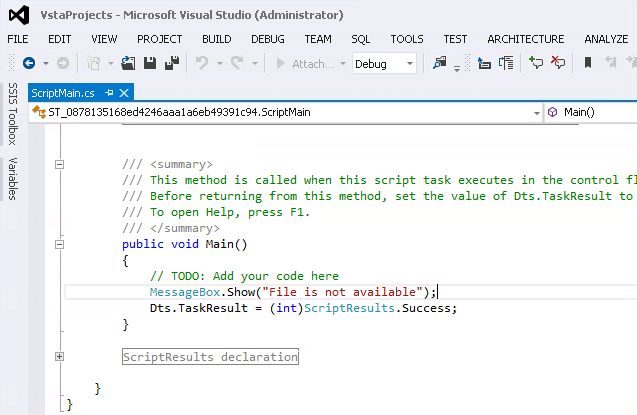Open the BUILD menu

(x=216, y=39)
